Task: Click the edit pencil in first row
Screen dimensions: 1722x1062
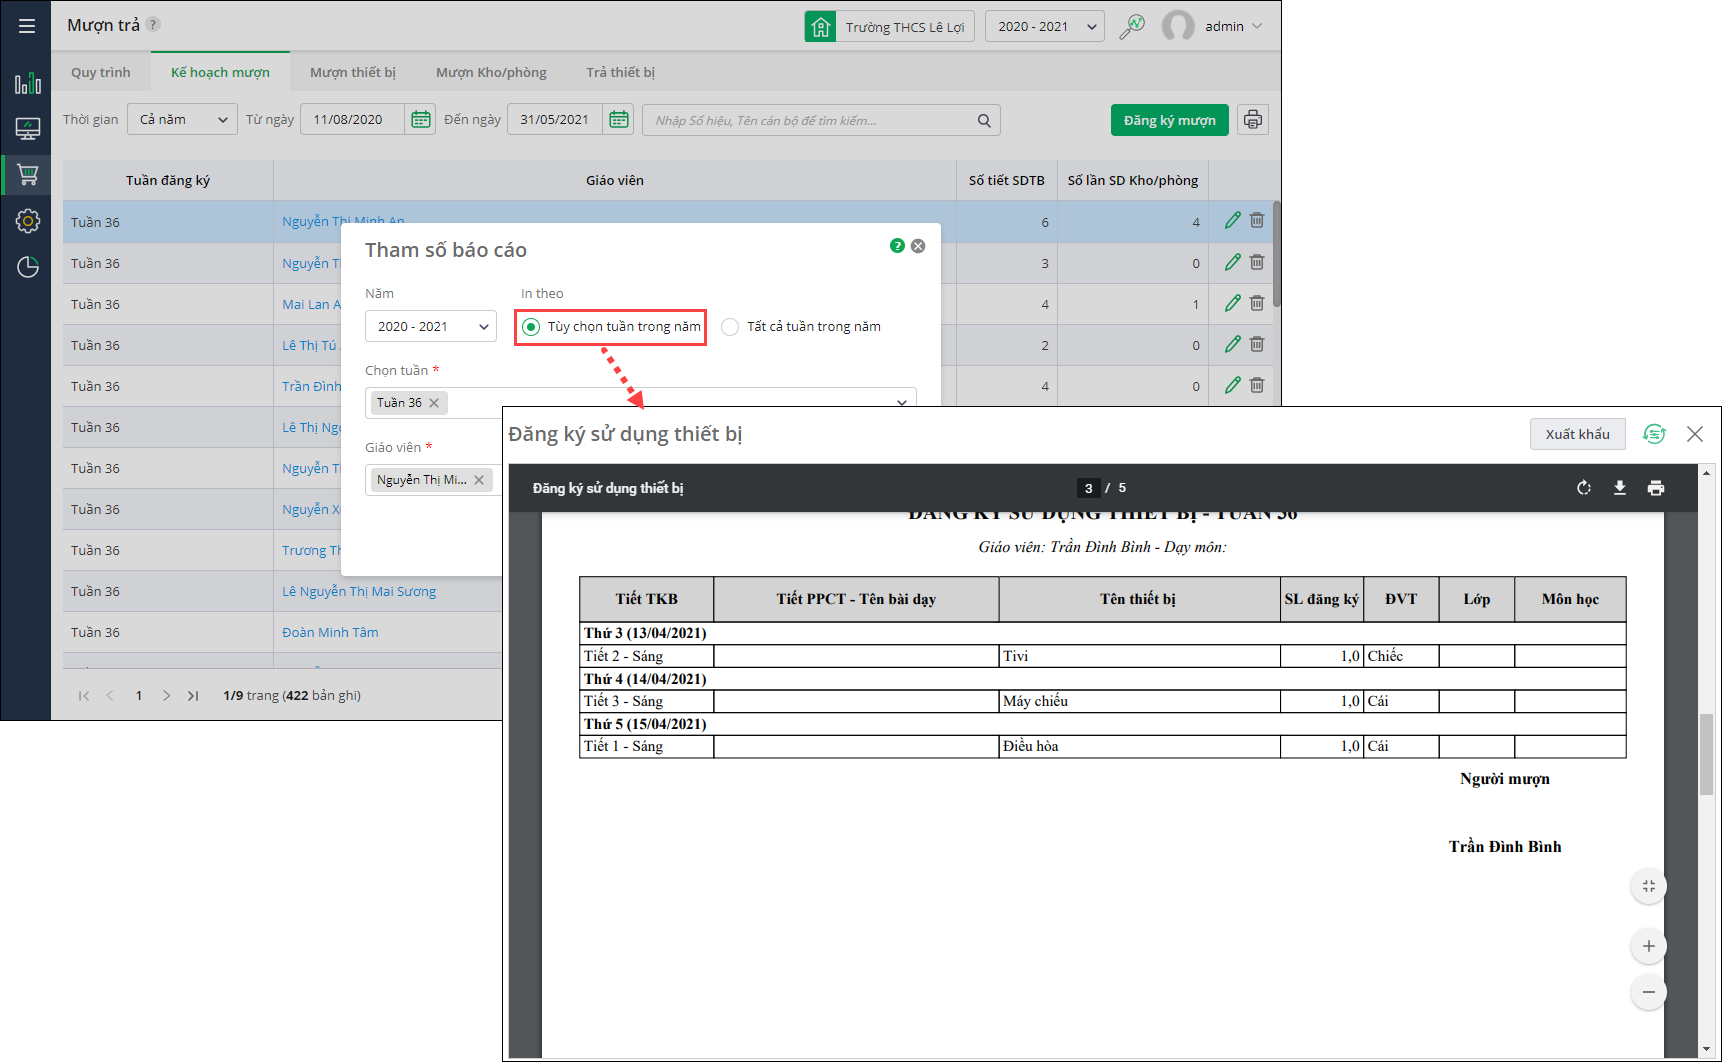Action: coord(1232,221)
